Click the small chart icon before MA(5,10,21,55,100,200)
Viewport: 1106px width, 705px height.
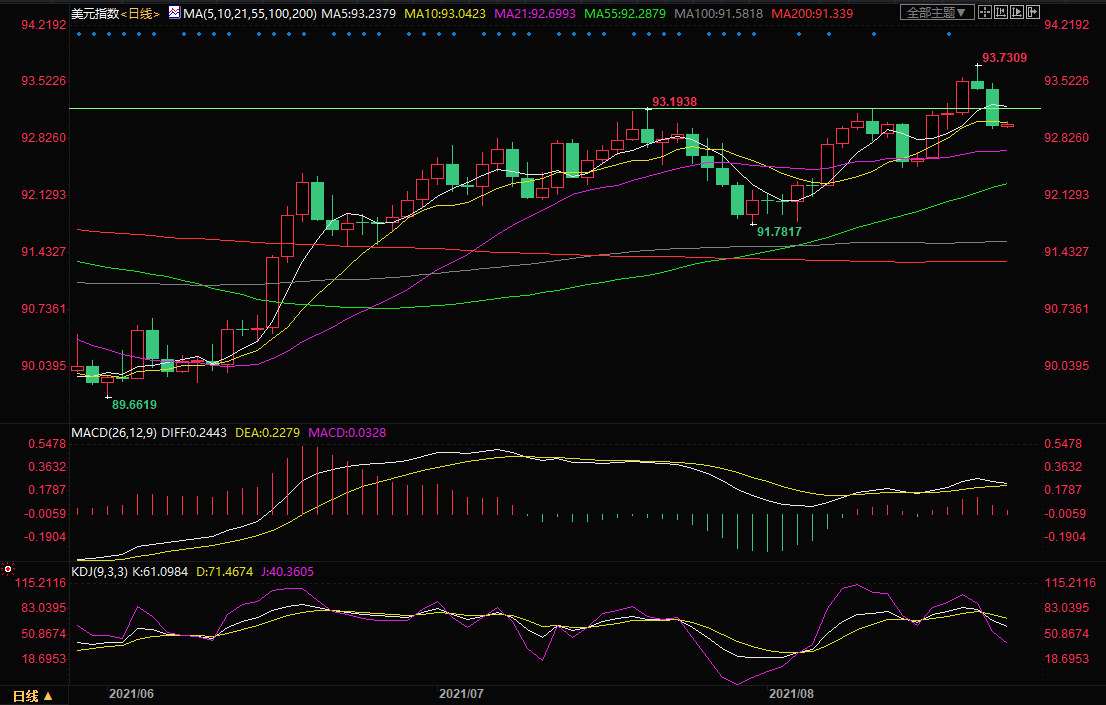pos(175,13)
